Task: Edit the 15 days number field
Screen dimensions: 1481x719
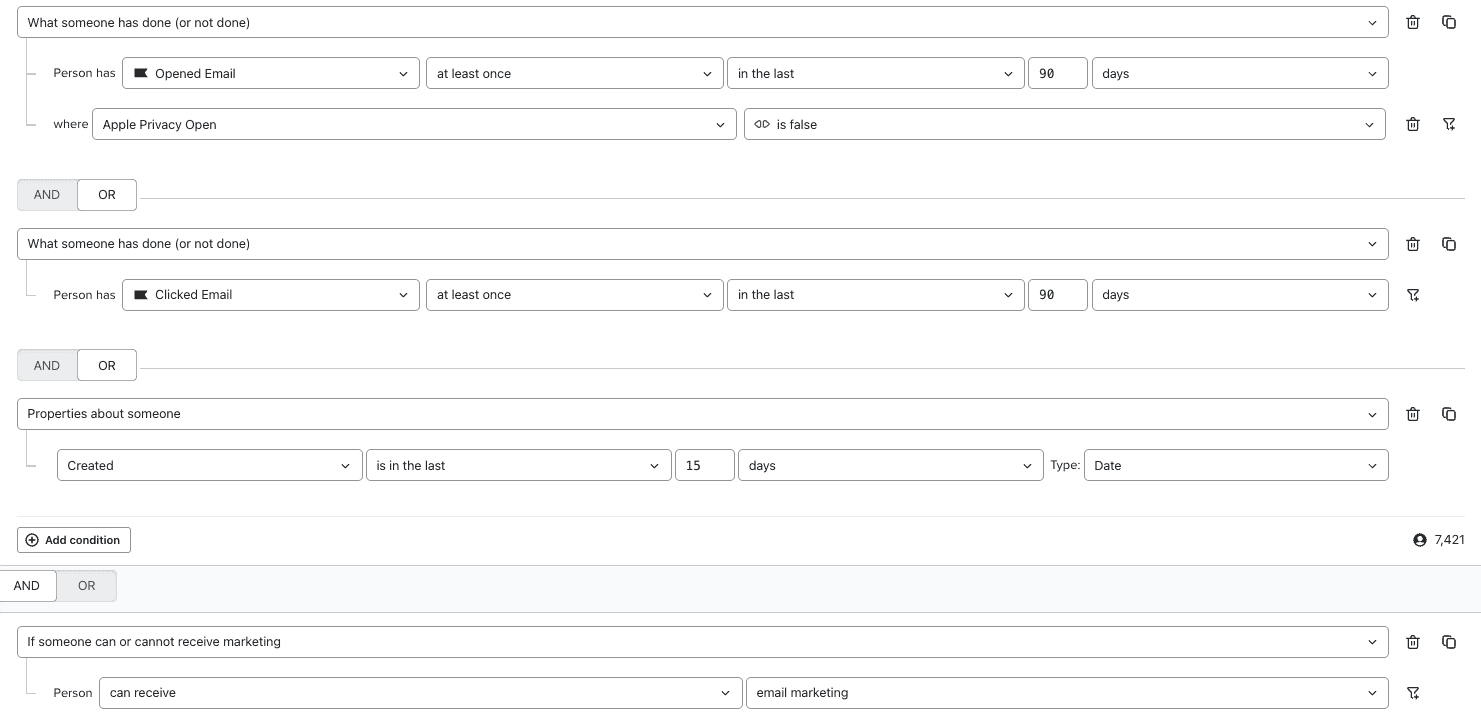Action: pyautogui.click(x=704, y=466)
